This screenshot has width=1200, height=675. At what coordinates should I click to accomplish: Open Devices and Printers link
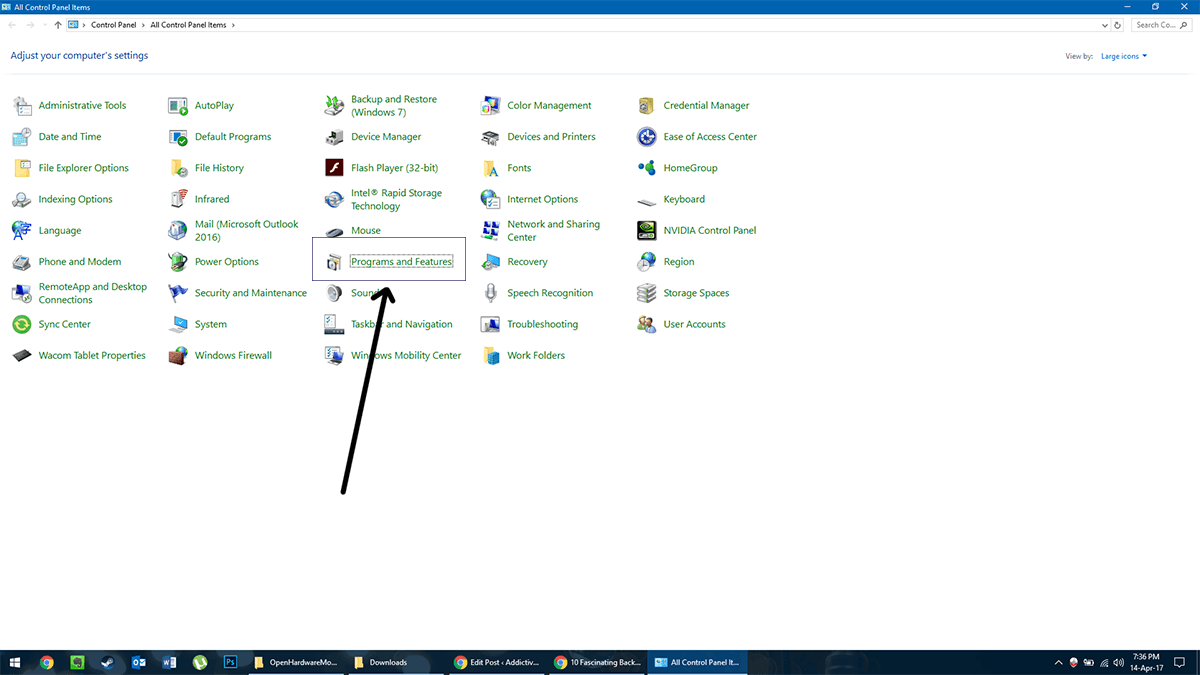coord(551,137)
